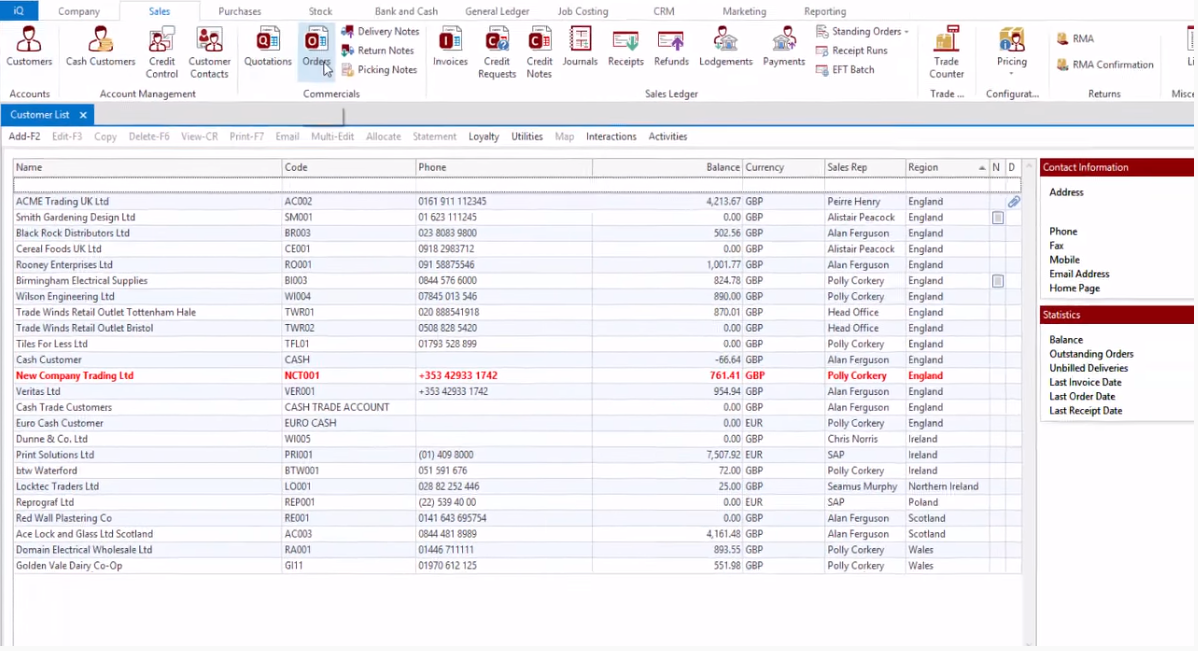The height and width of the screenshot is (651, 1198).
Task: Open Picking Notes
Action: click(379, 70)
